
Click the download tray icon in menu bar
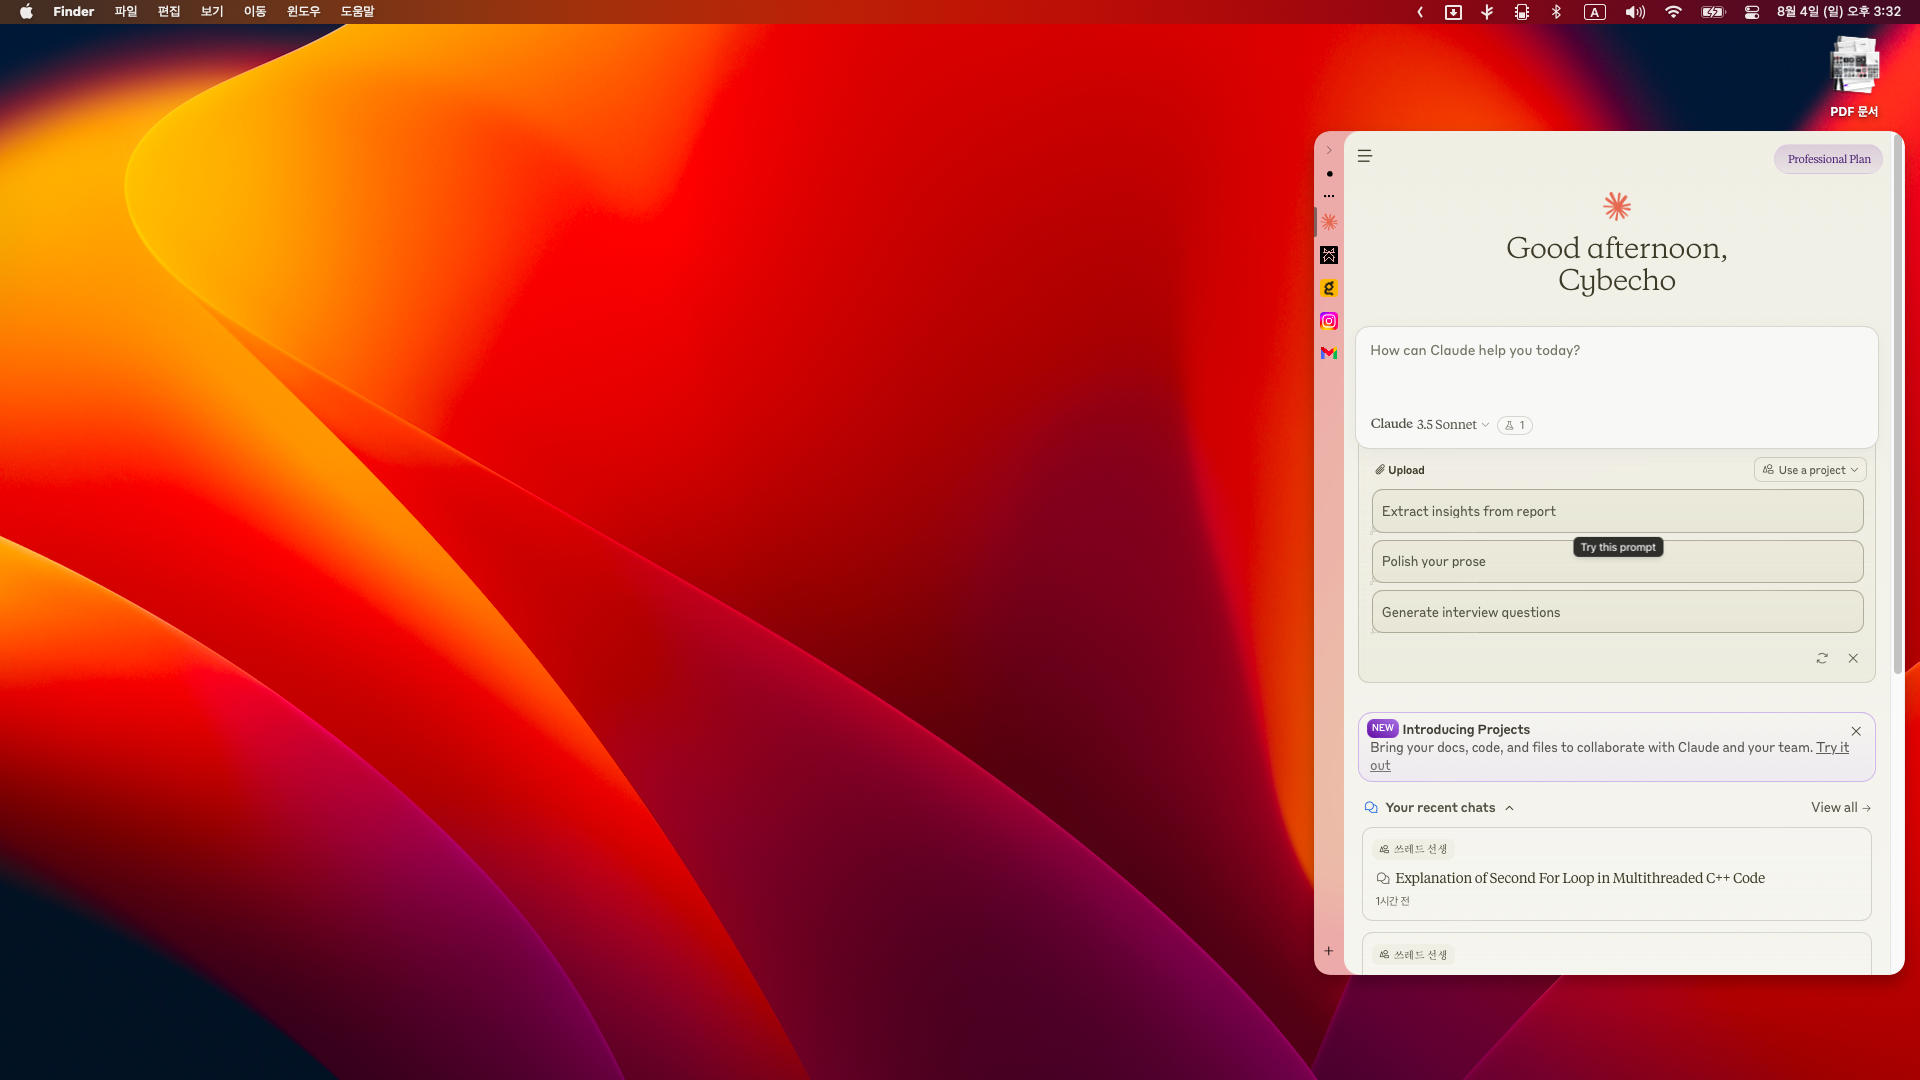[1453, 12]
